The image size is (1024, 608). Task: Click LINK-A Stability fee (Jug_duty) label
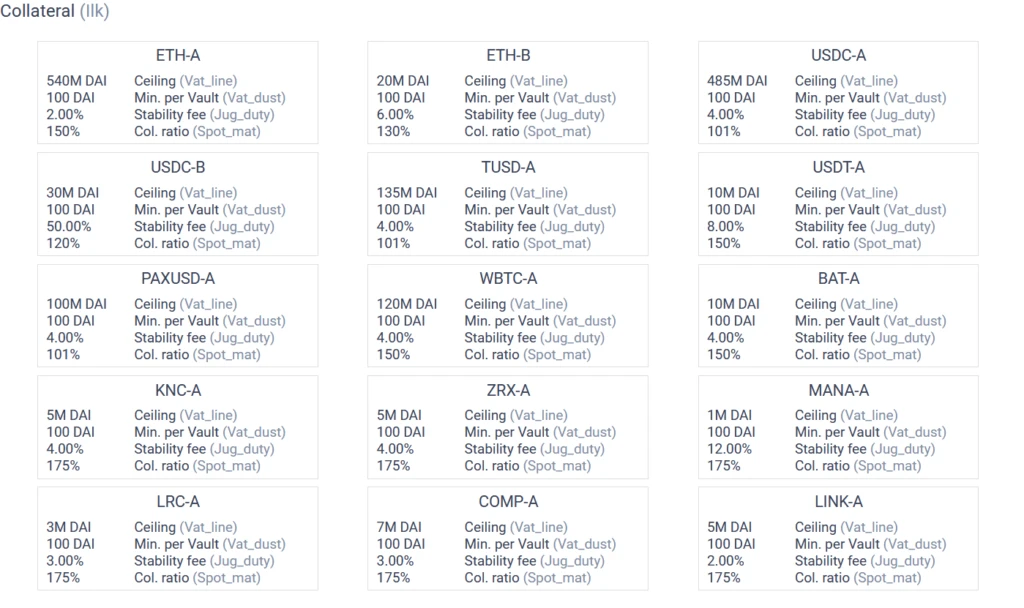click(865, 561)
